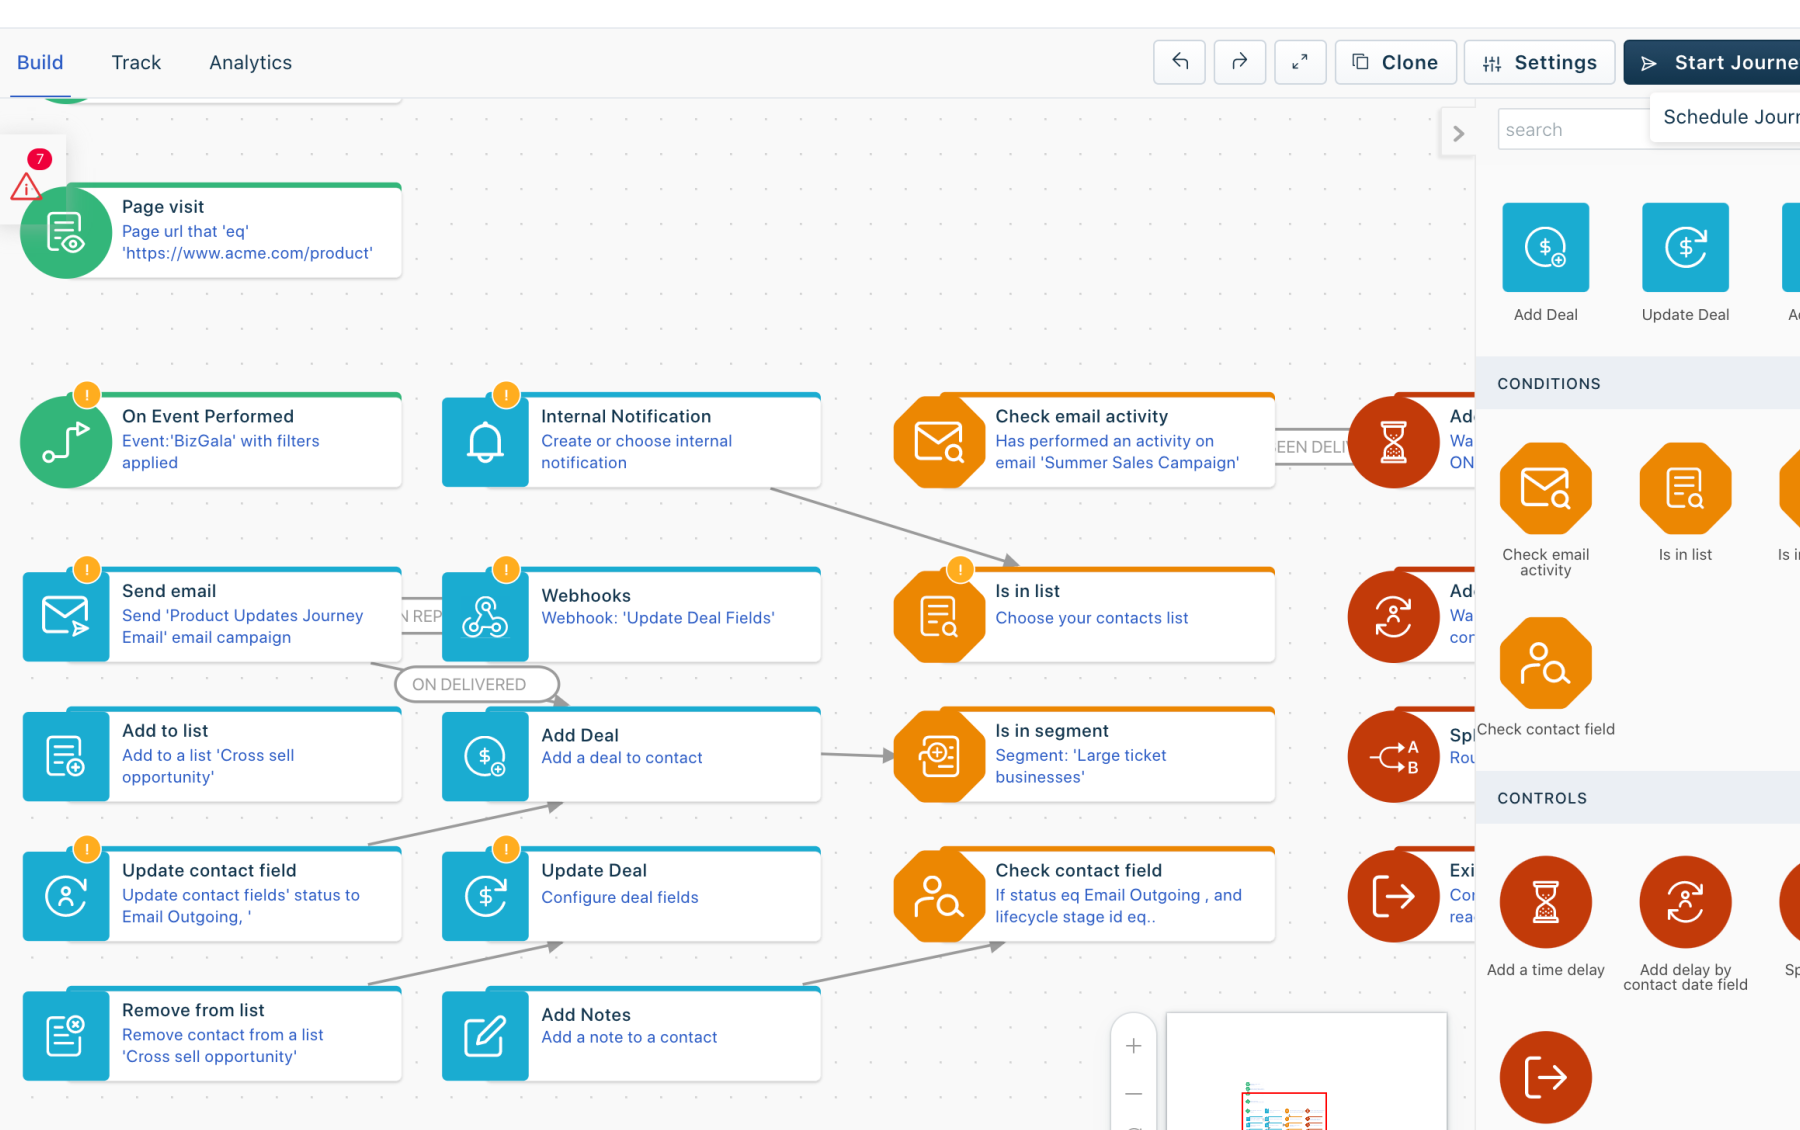Open the Track tab
This screenshot has height=1130, width=1800.
click(136, 62)
